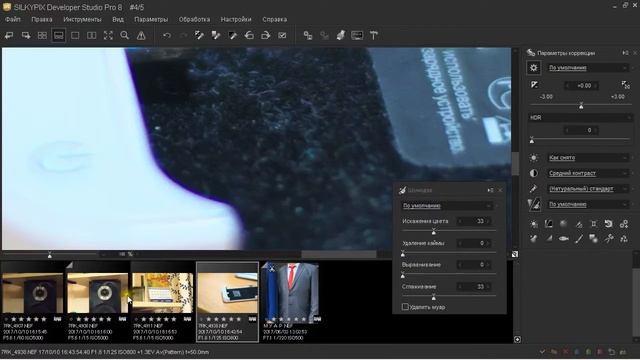
Task: Click the gear taste preset icon
Action: [533, 68]
